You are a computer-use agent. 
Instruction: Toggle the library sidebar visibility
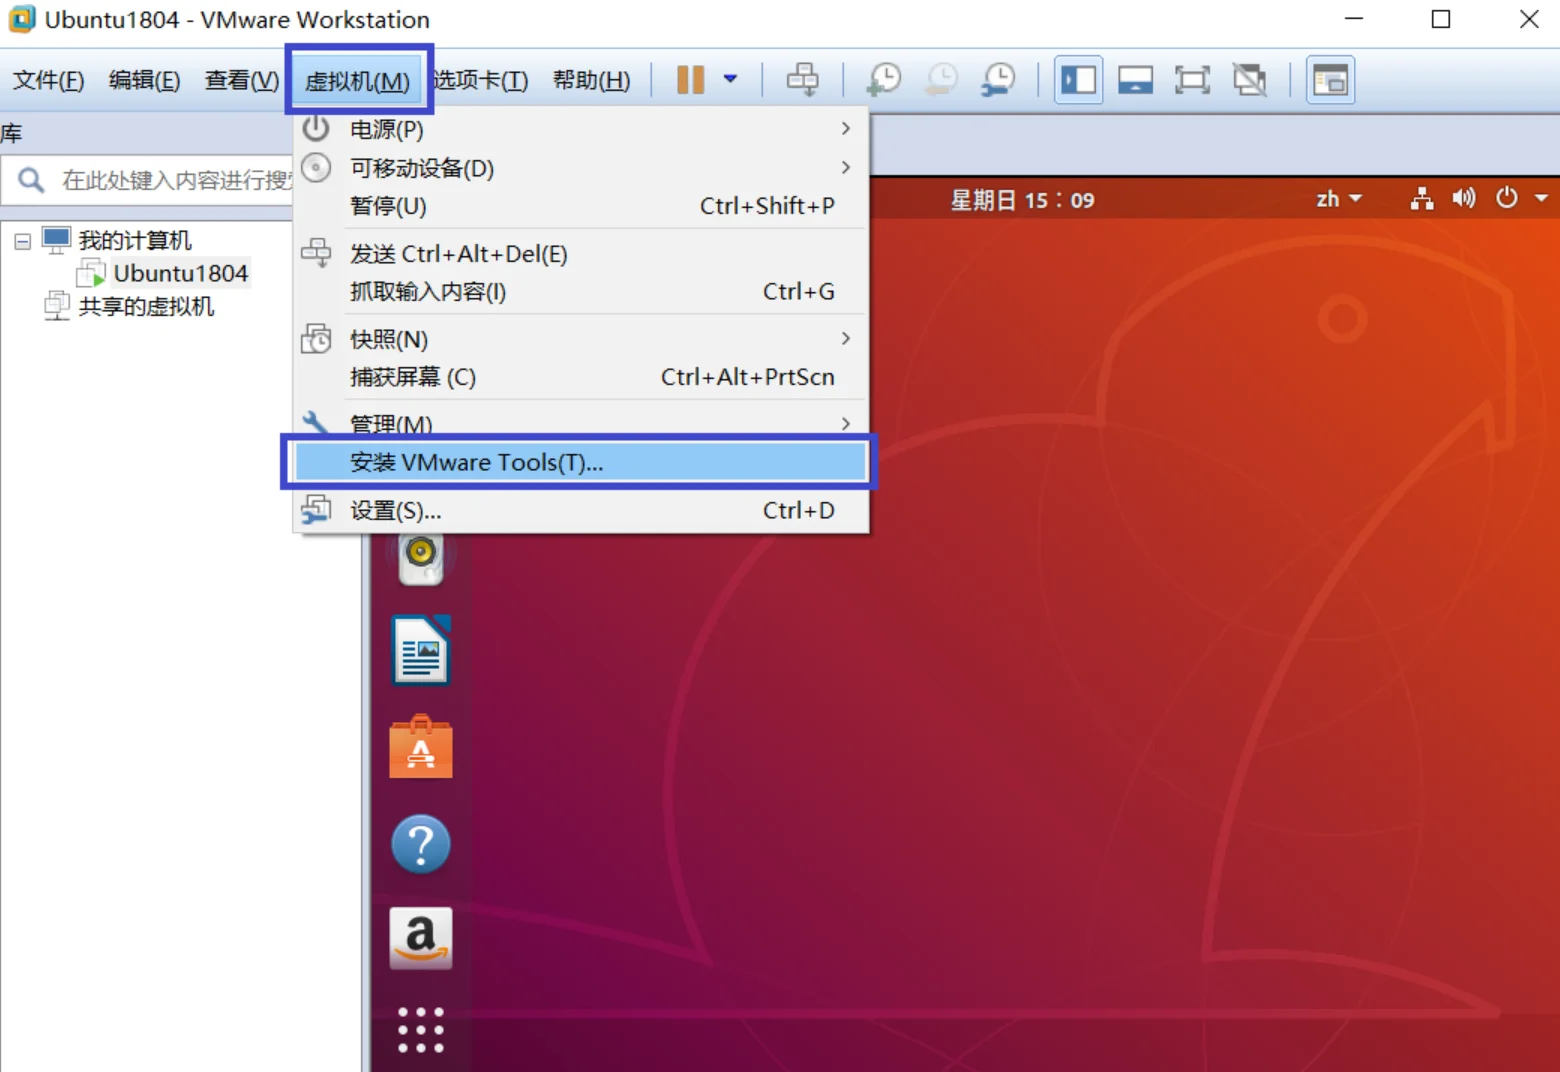coord(1078,79)
